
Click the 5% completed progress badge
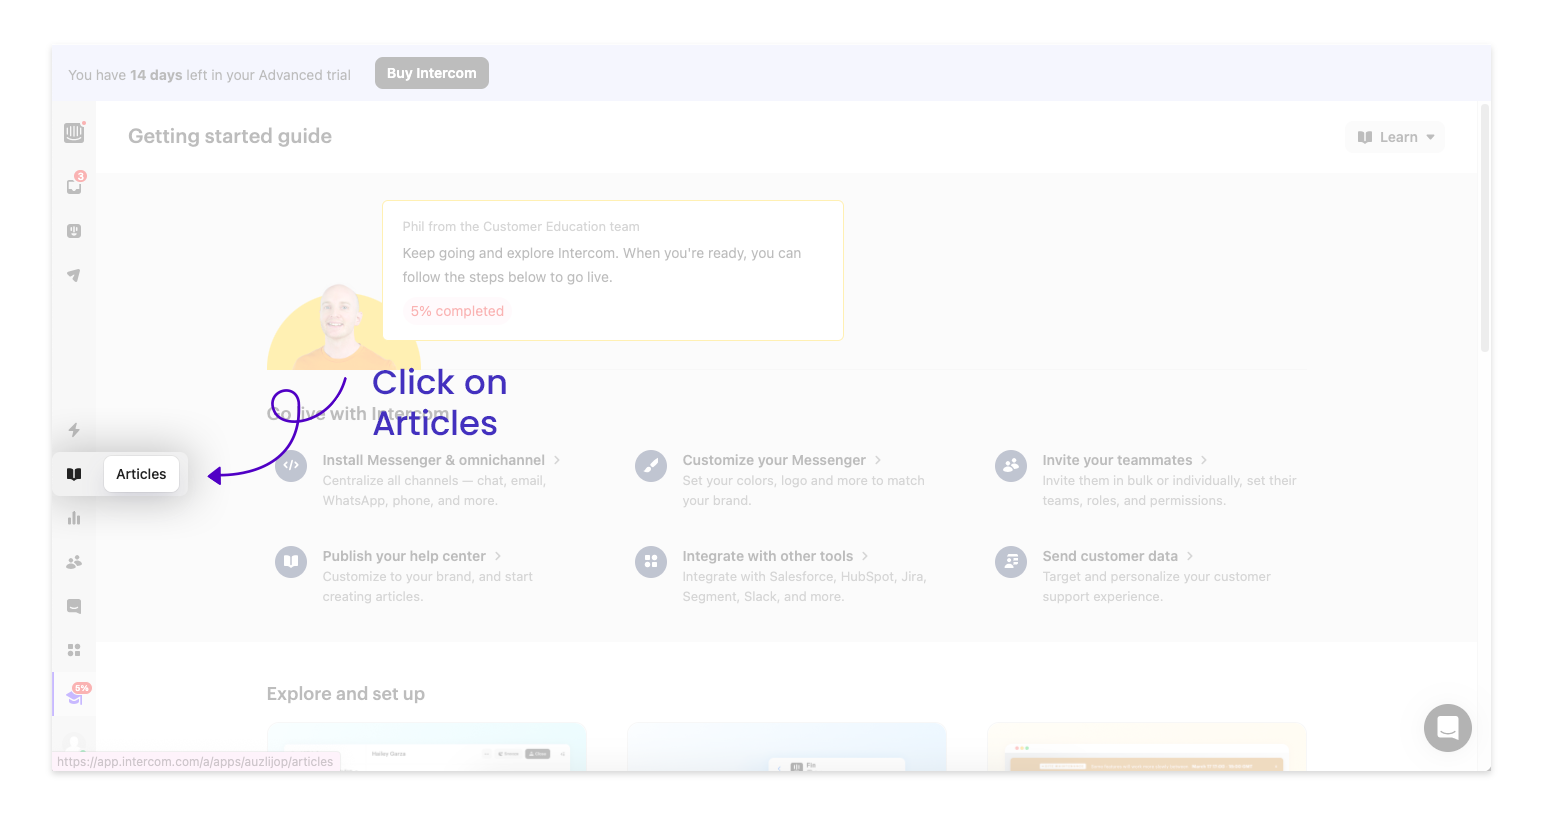(x=457, y=311)
